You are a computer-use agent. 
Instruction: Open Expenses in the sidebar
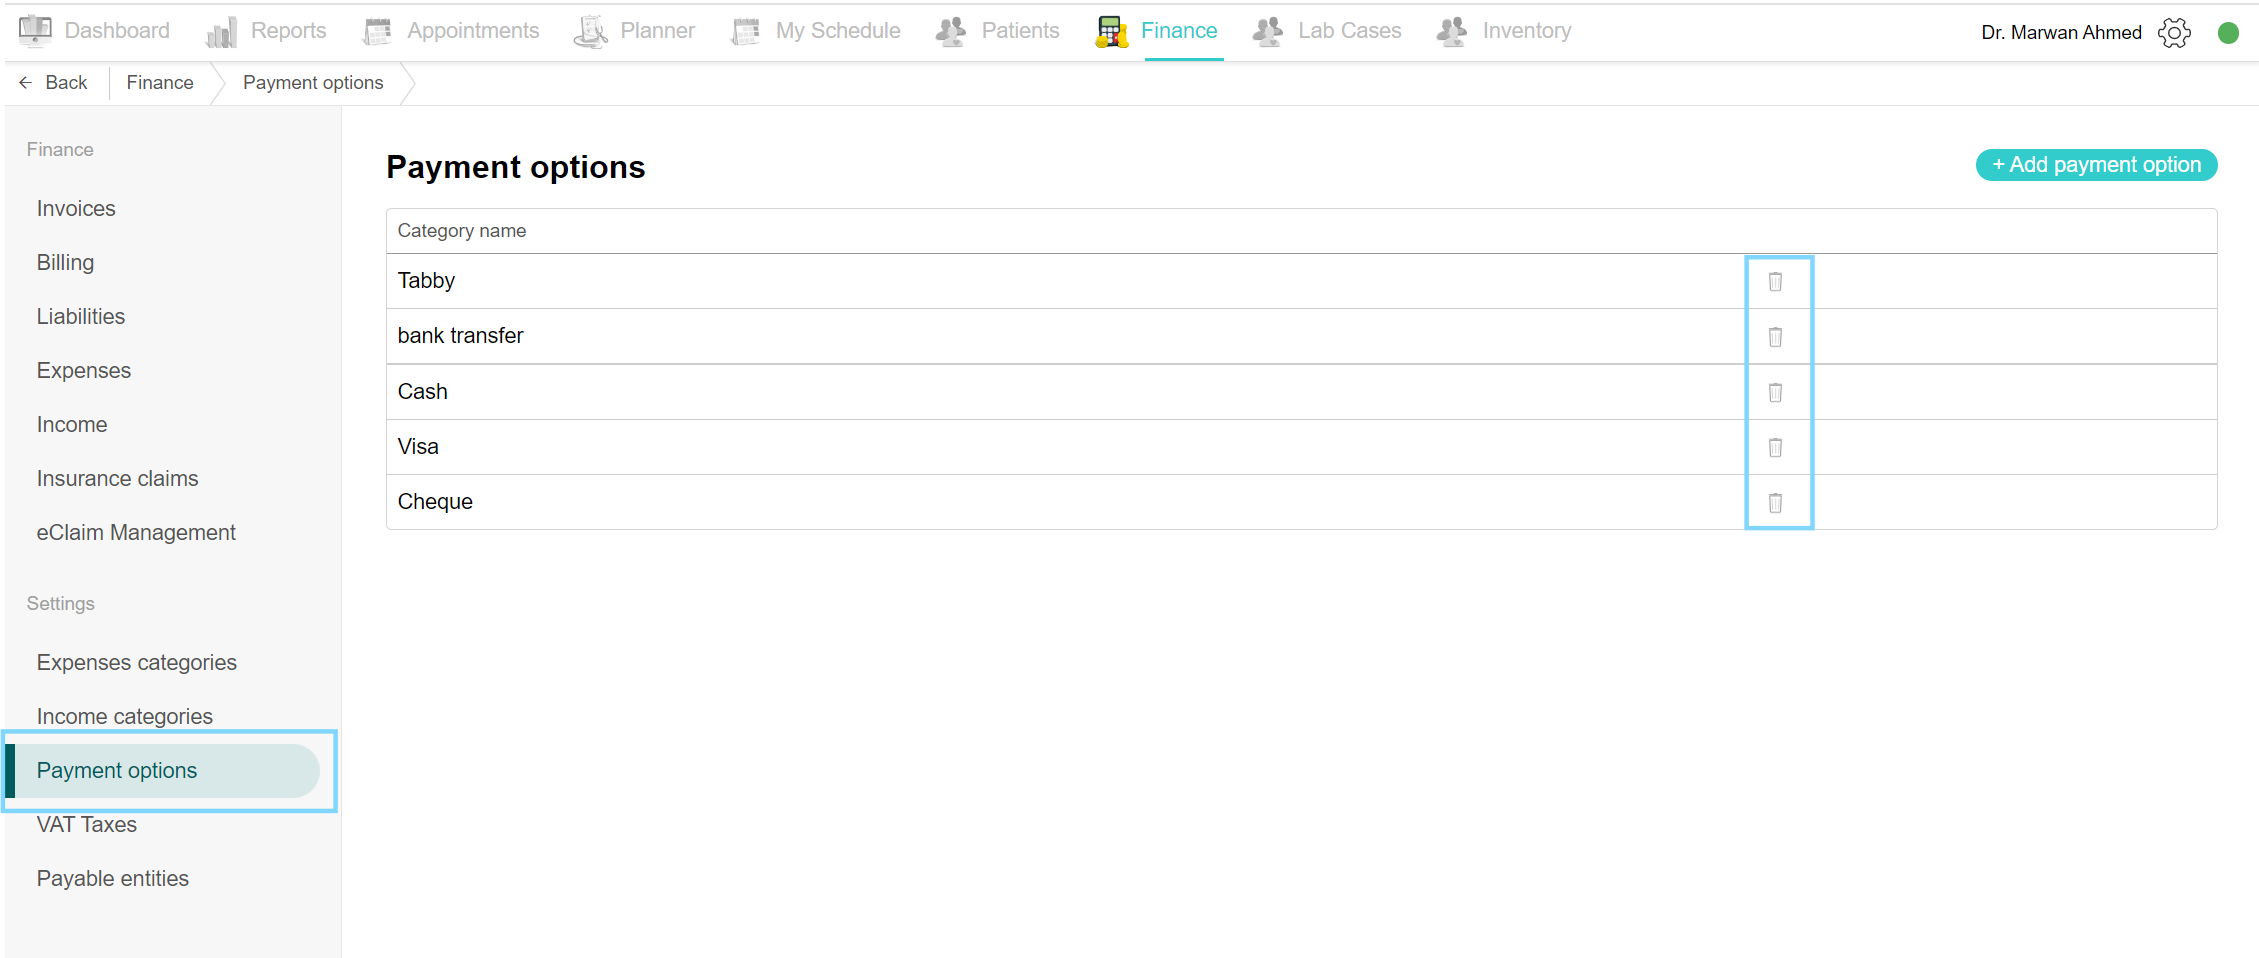click(x=84, y=371)
